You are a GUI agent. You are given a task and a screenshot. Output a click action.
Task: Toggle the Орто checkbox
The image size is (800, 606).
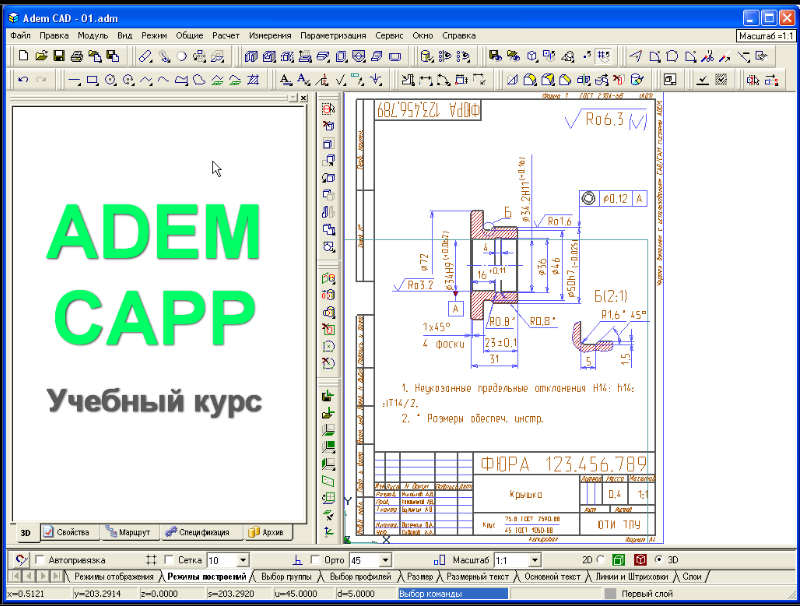click(x=315, y=560)
